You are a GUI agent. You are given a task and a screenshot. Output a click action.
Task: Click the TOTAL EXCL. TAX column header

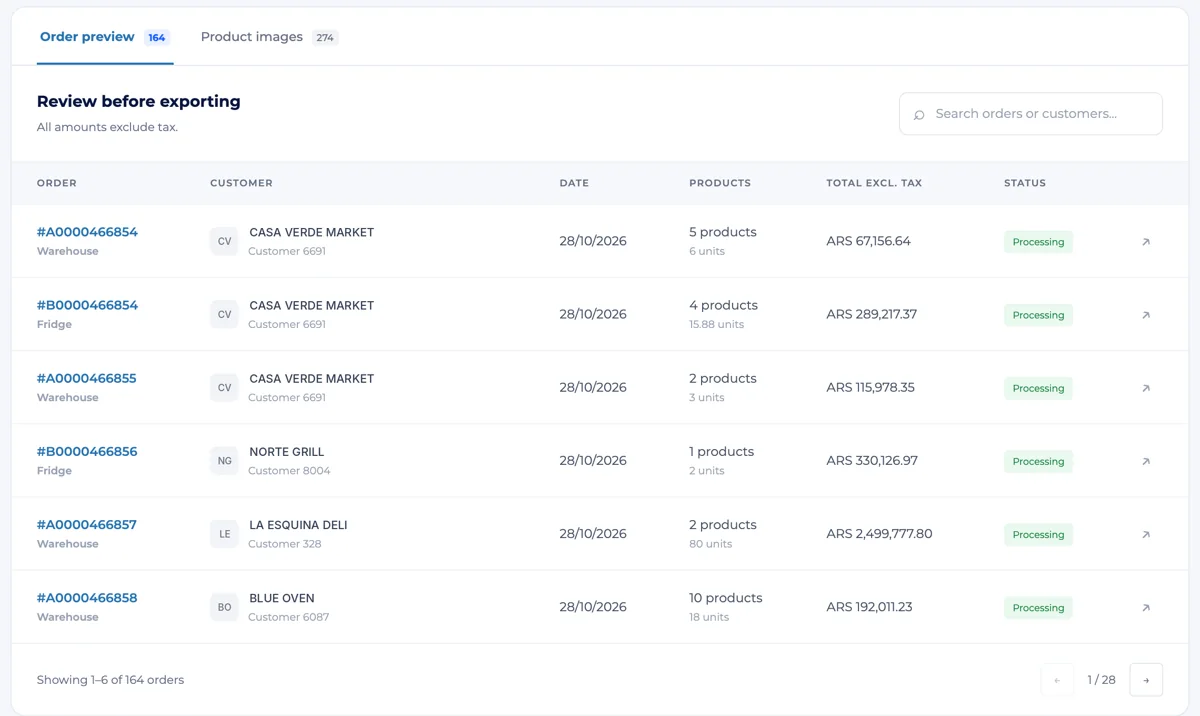(874, 183)
